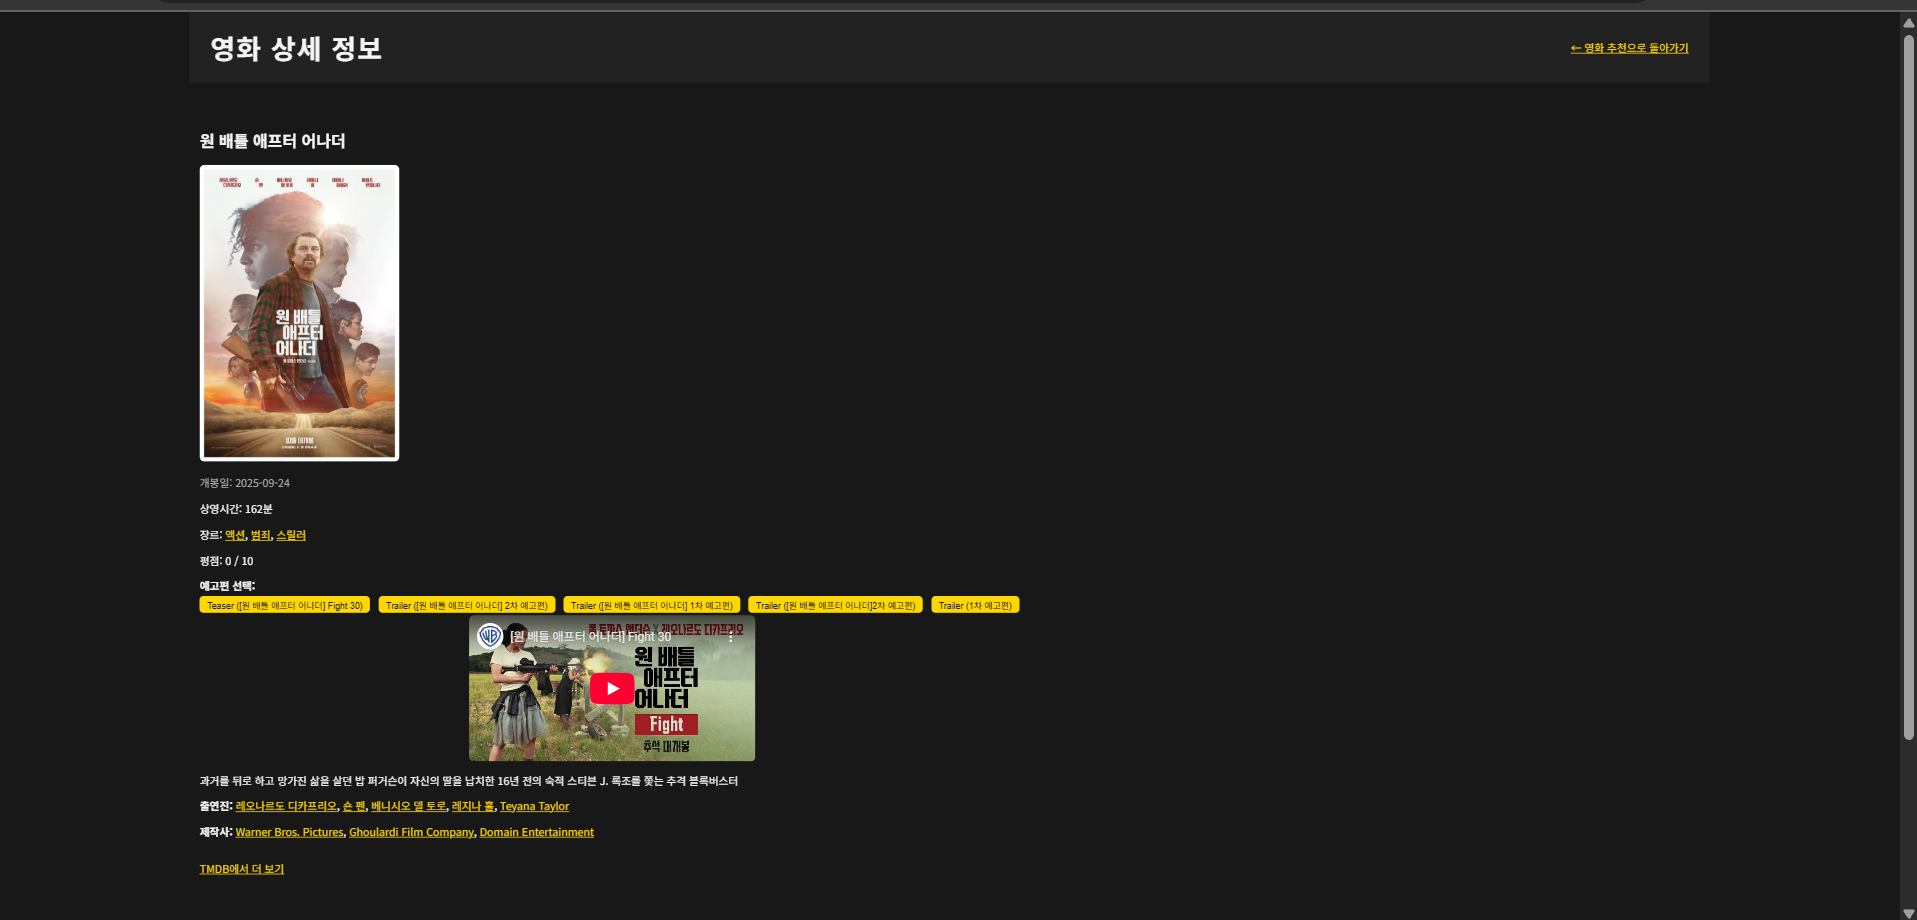Click the movie synopsis paragraph

pyautogui.click(x=468, y=781)
